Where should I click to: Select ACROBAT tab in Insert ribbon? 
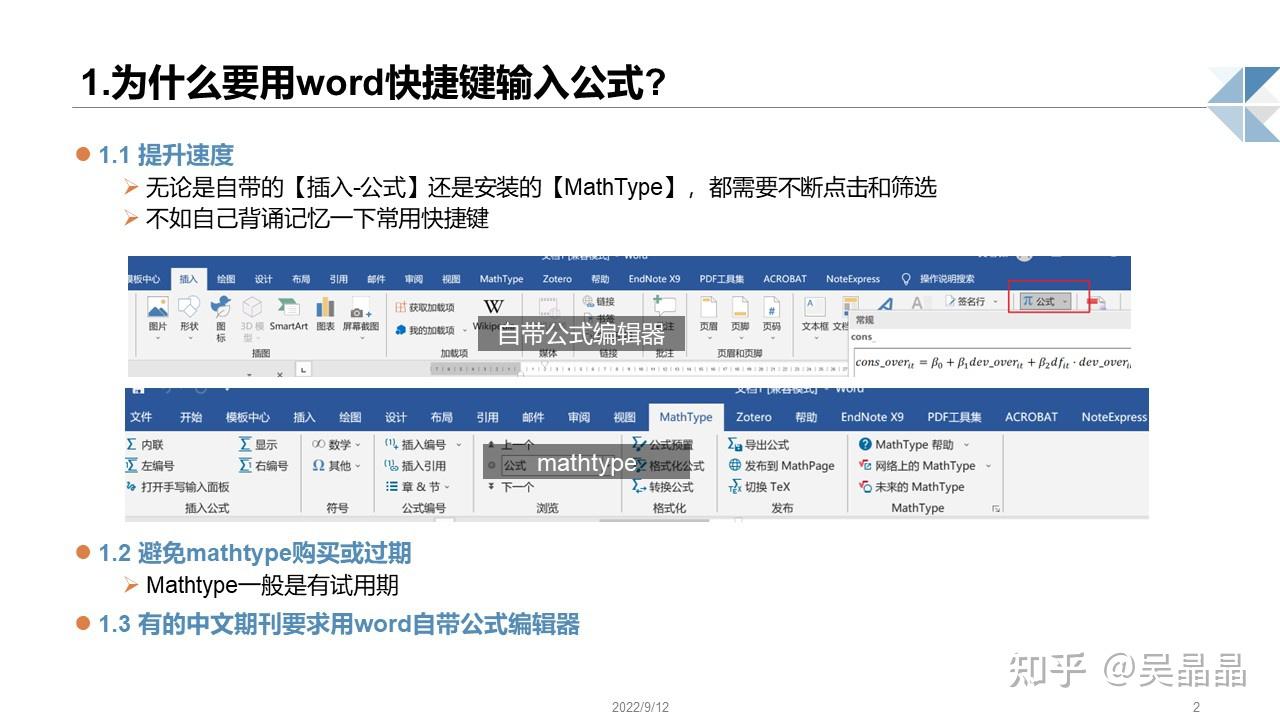pyautogui.click(x=785, y=279)
